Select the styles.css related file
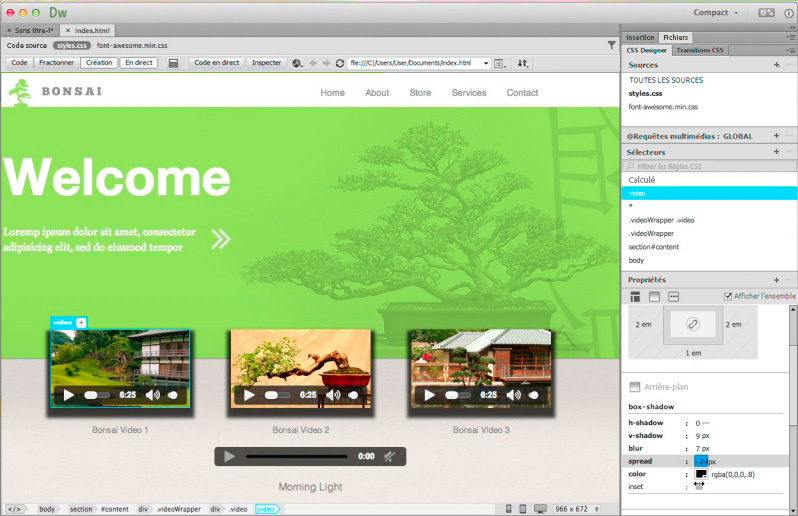The image size is (798, 516). 72,45
